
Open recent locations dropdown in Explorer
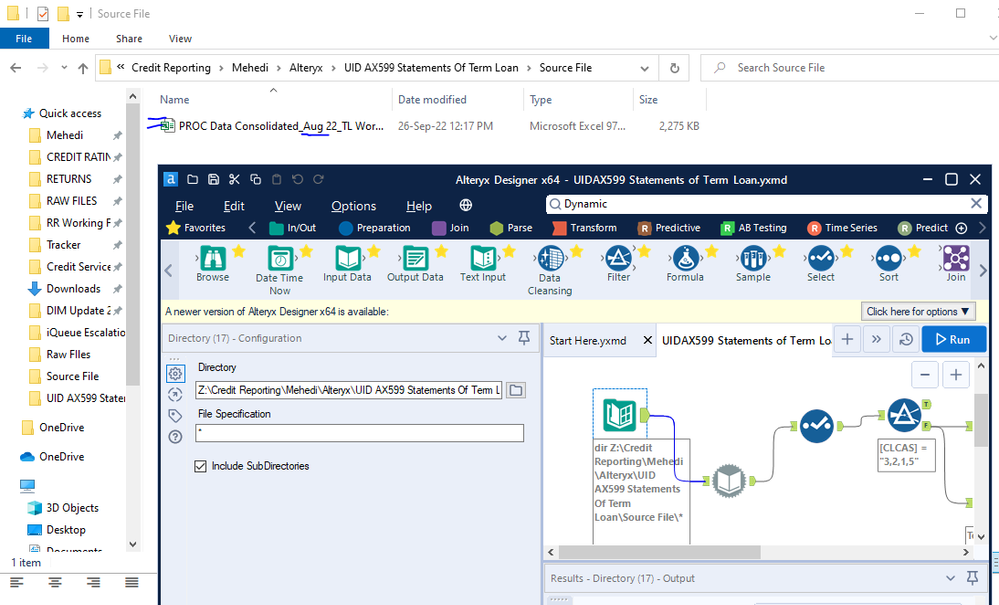[64, 68]
